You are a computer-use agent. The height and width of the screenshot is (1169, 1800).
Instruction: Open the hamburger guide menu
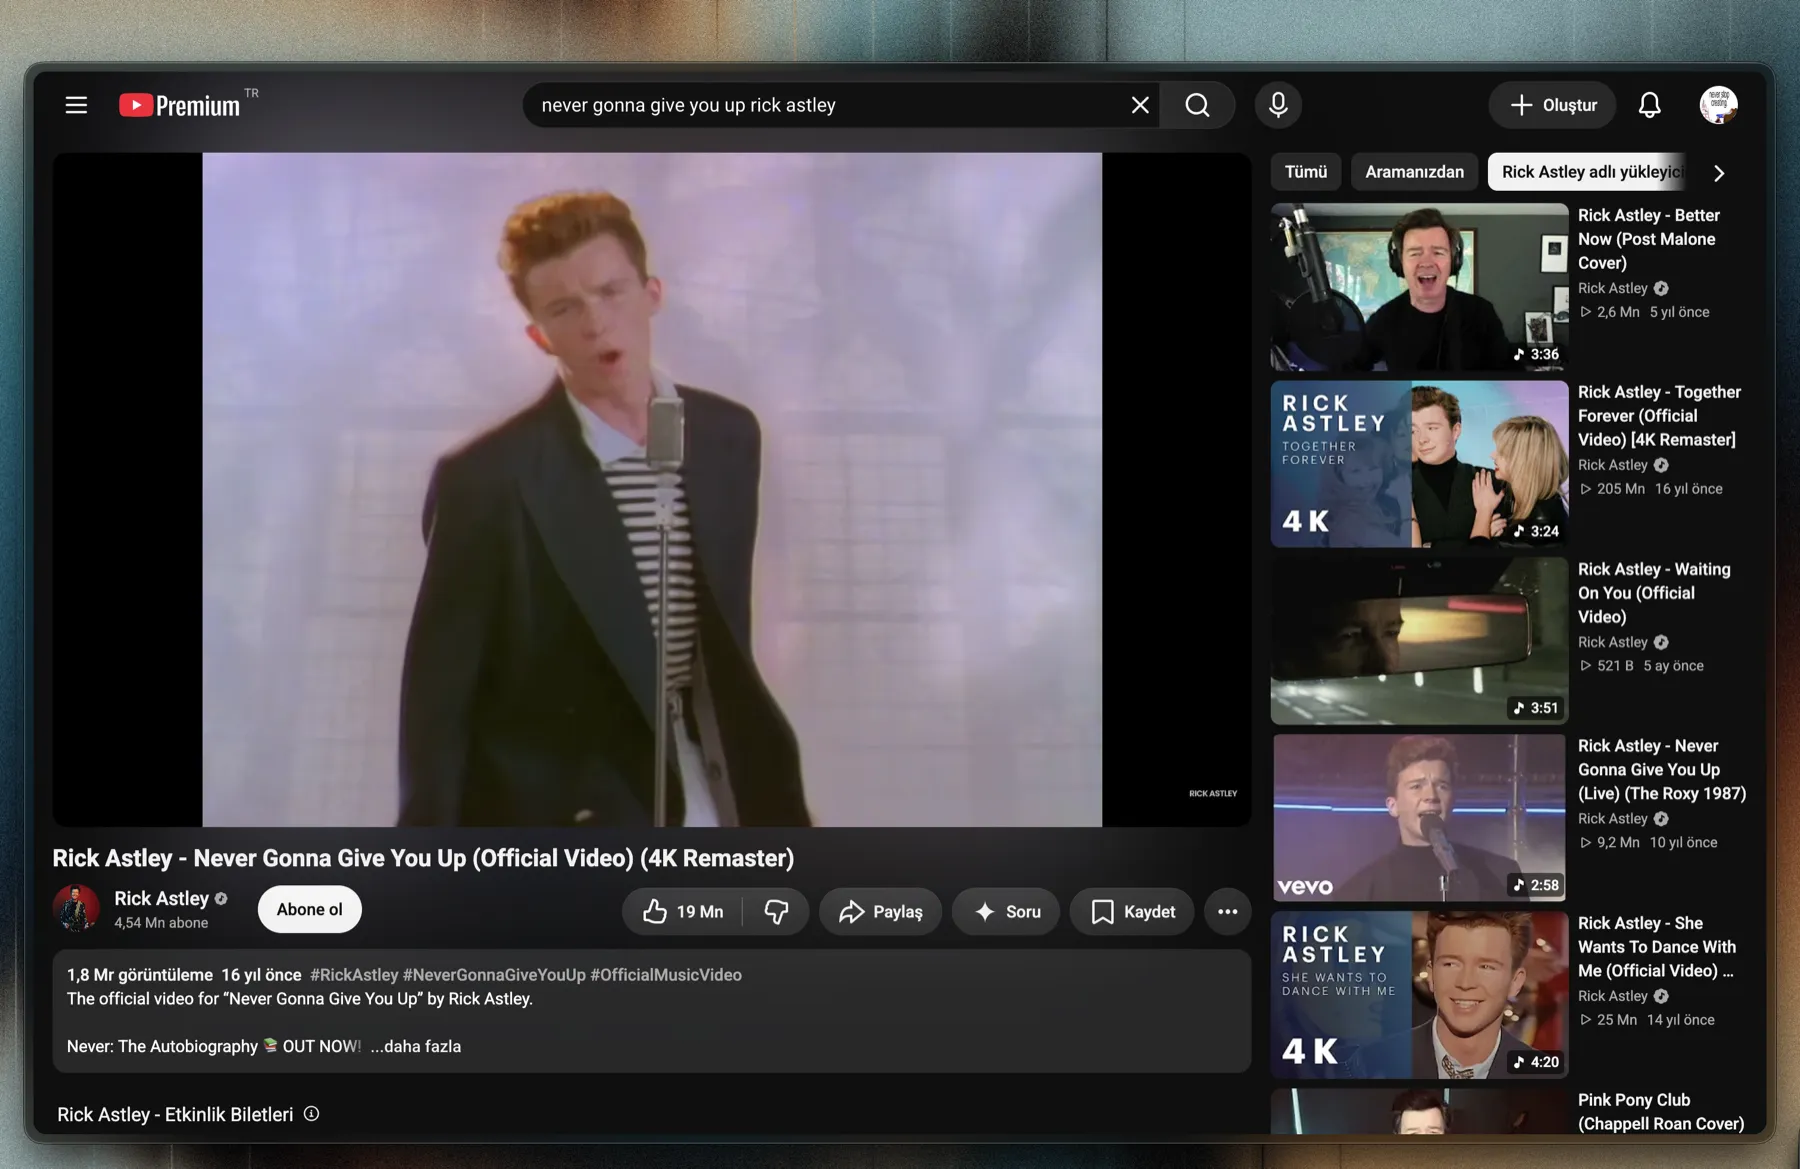[x=76, y=105]
